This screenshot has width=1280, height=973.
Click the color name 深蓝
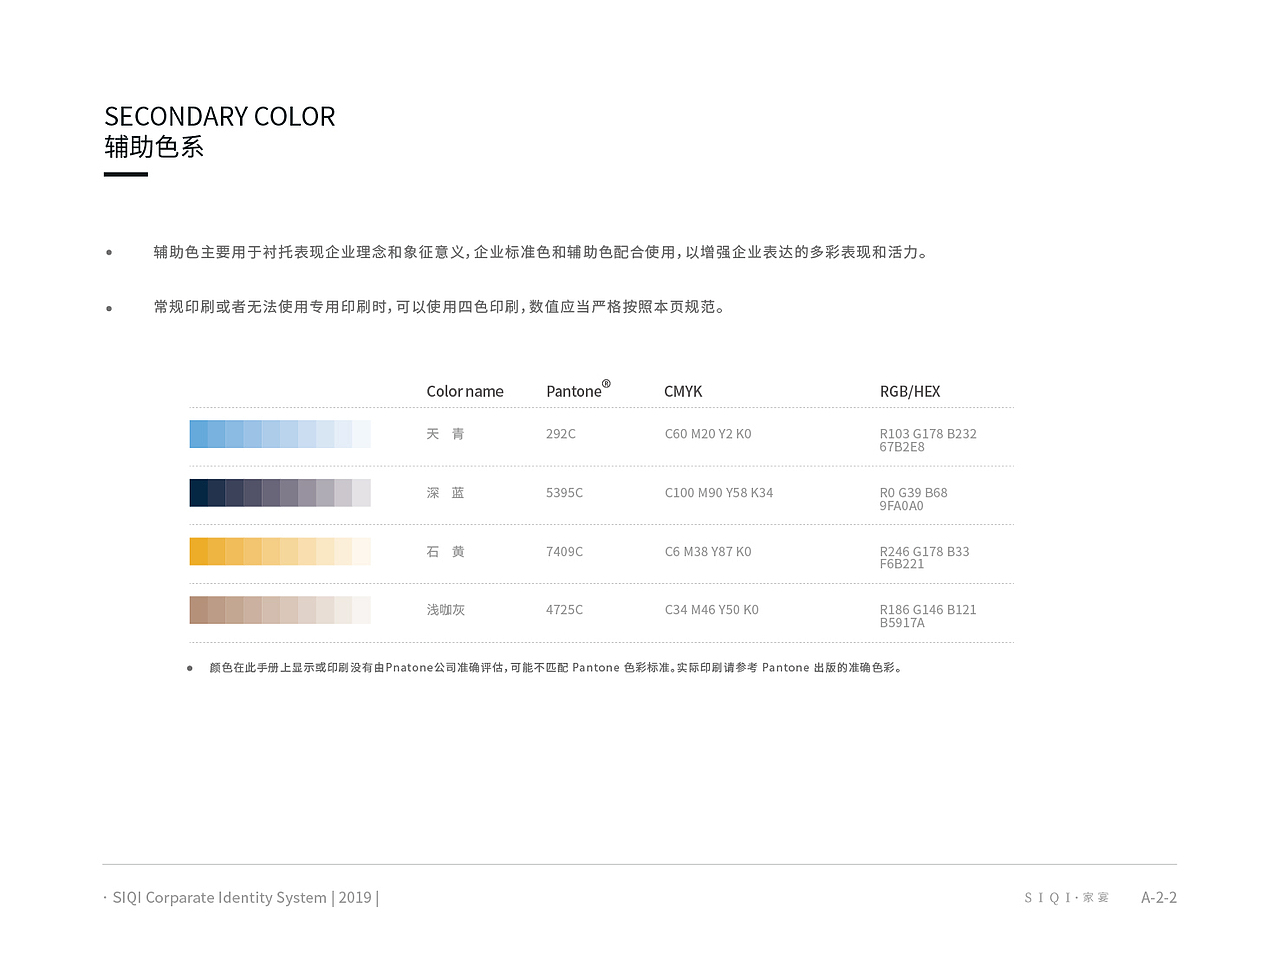445,493
